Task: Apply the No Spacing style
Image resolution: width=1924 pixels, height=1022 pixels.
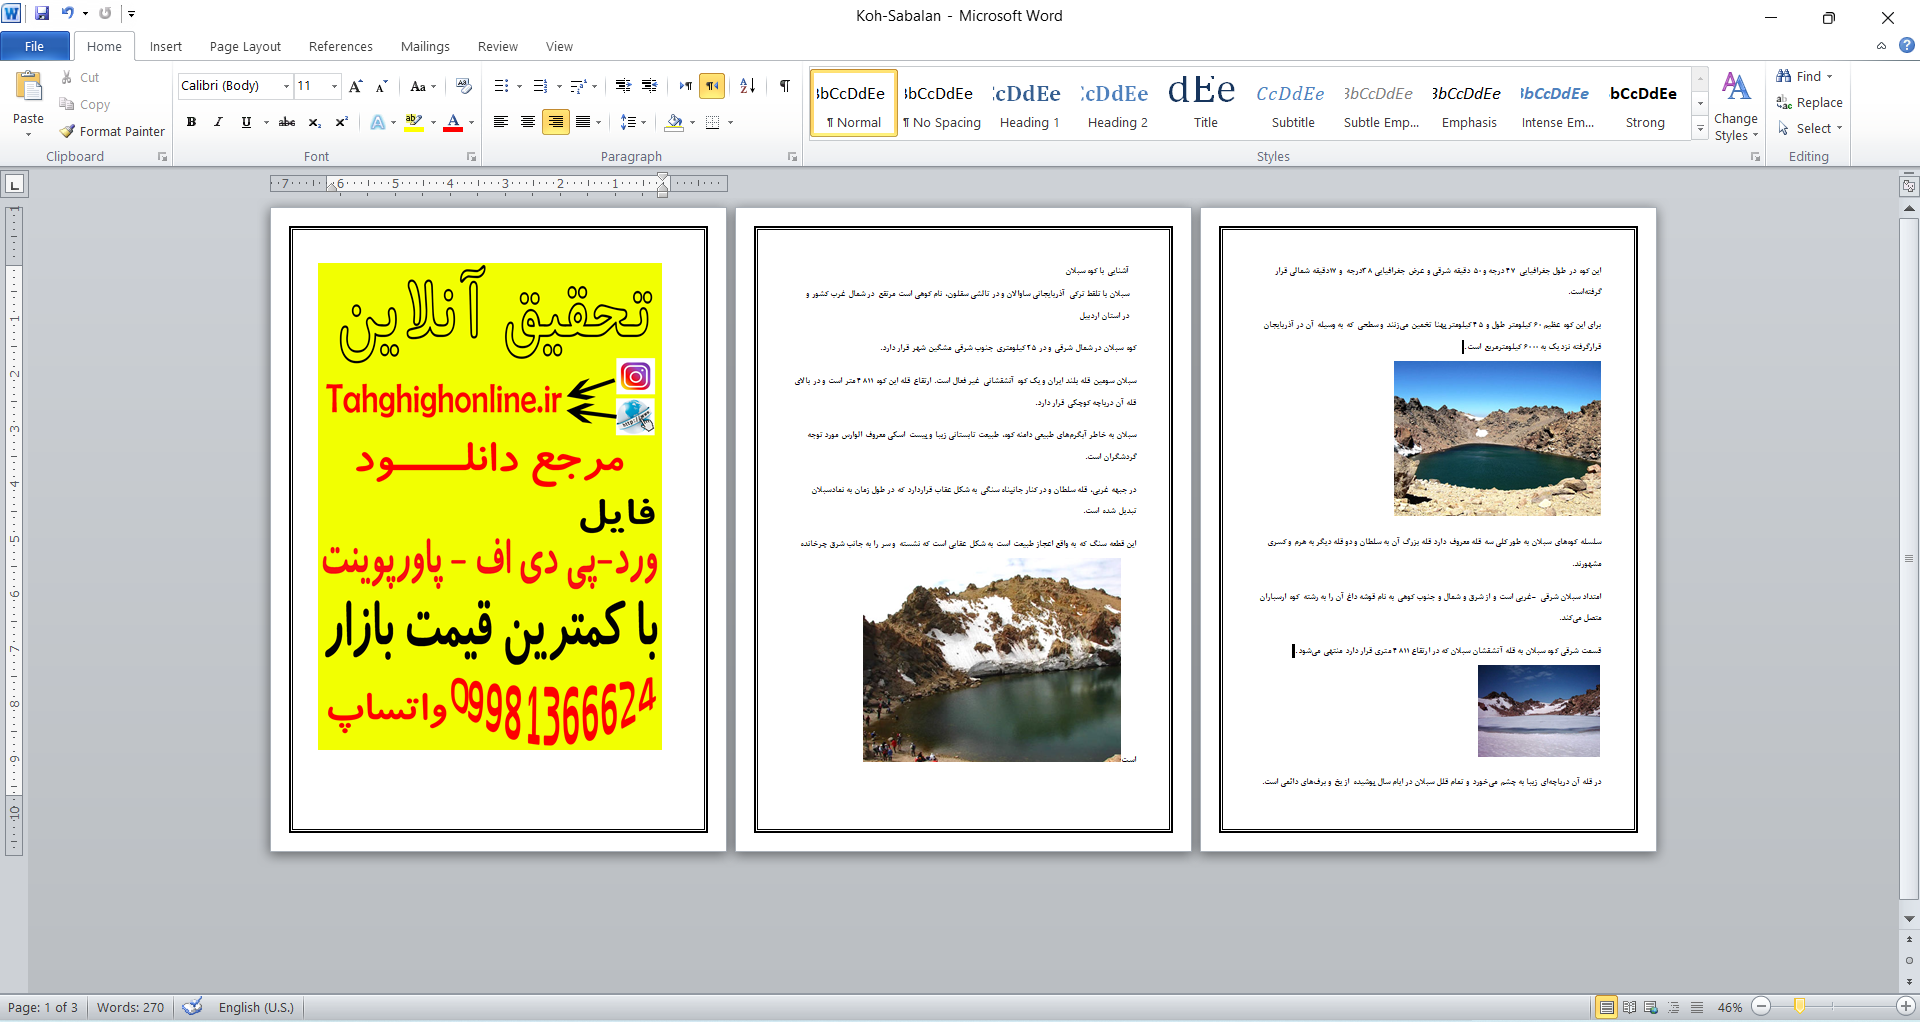Action: coord(941,103)
